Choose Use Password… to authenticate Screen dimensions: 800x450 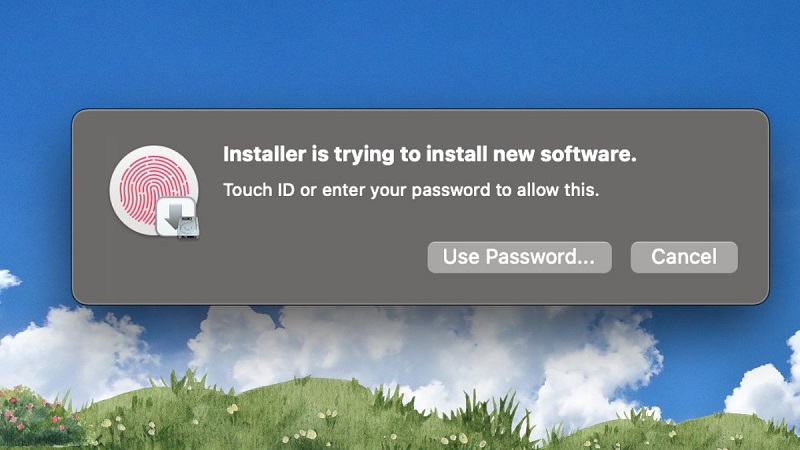519,257
